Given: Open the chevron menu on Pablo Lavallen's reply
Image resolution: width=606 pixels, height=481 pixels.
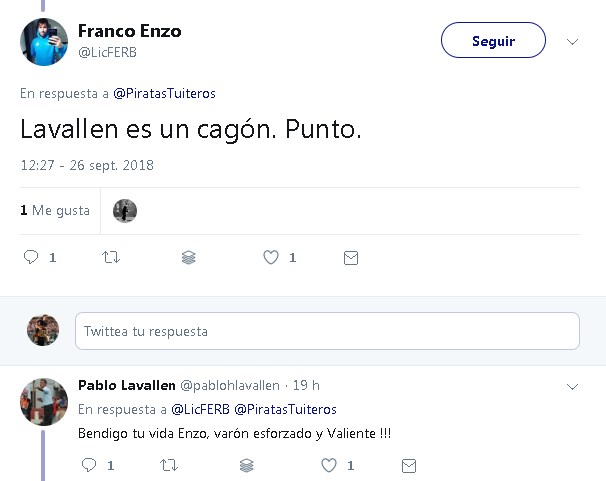Looking at the screenshot, I should coord(572,386).
